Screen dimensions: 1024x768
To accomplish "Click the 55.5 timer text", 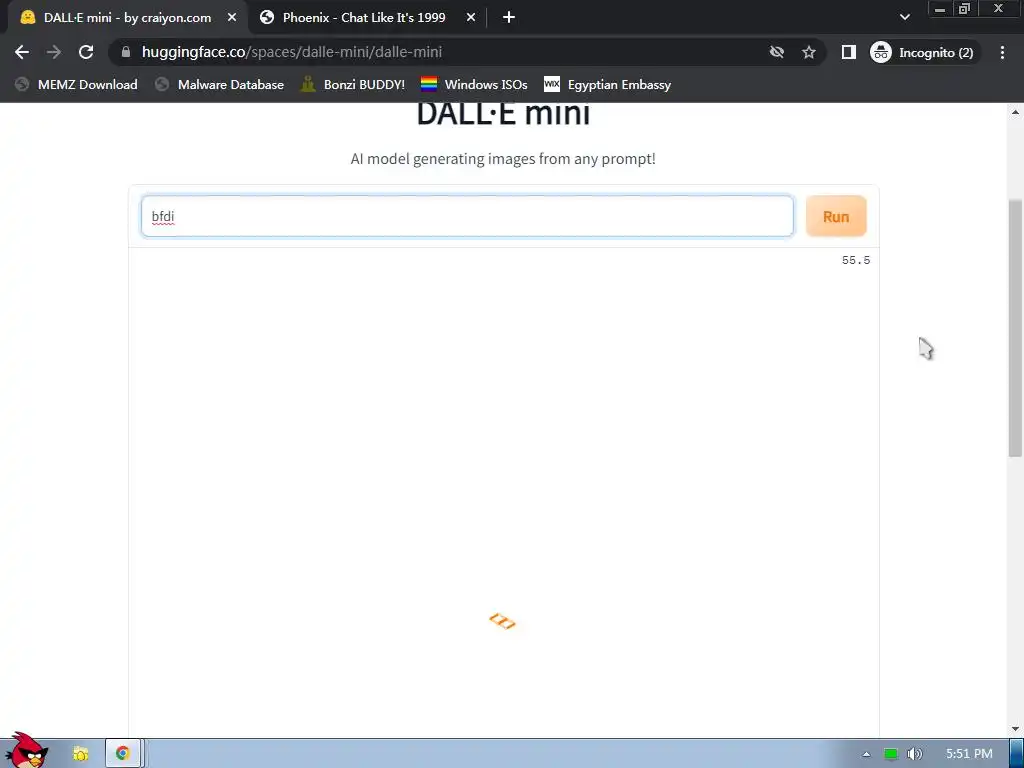I will pos(856,260).
